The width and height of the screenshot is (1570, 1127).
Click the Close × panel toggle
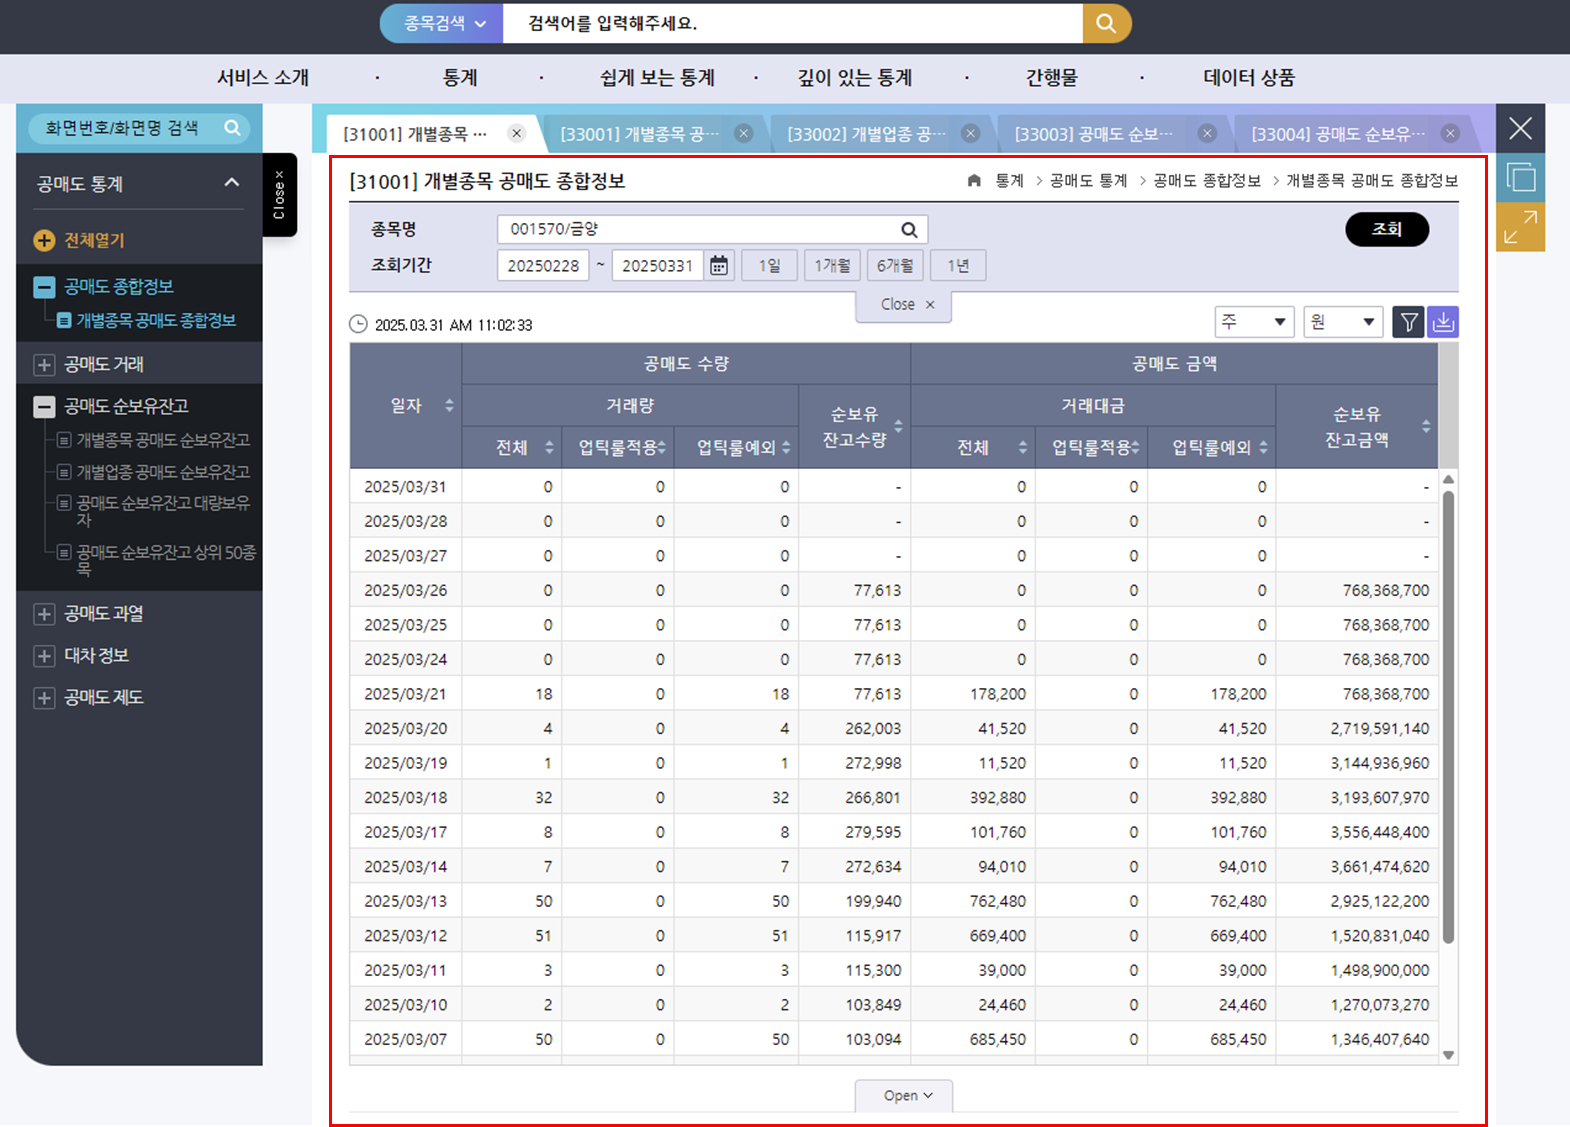click(904, 305)
